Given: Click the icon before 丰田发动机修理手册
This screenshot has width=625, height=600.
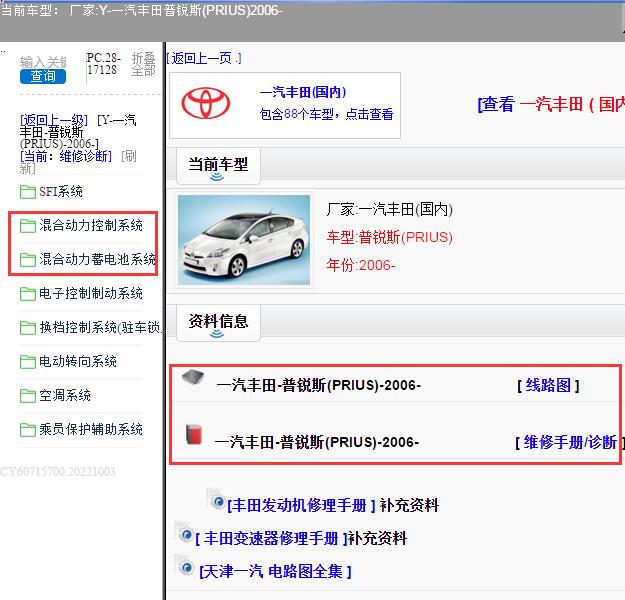Looking at the screenshot, I should (216, 500).
